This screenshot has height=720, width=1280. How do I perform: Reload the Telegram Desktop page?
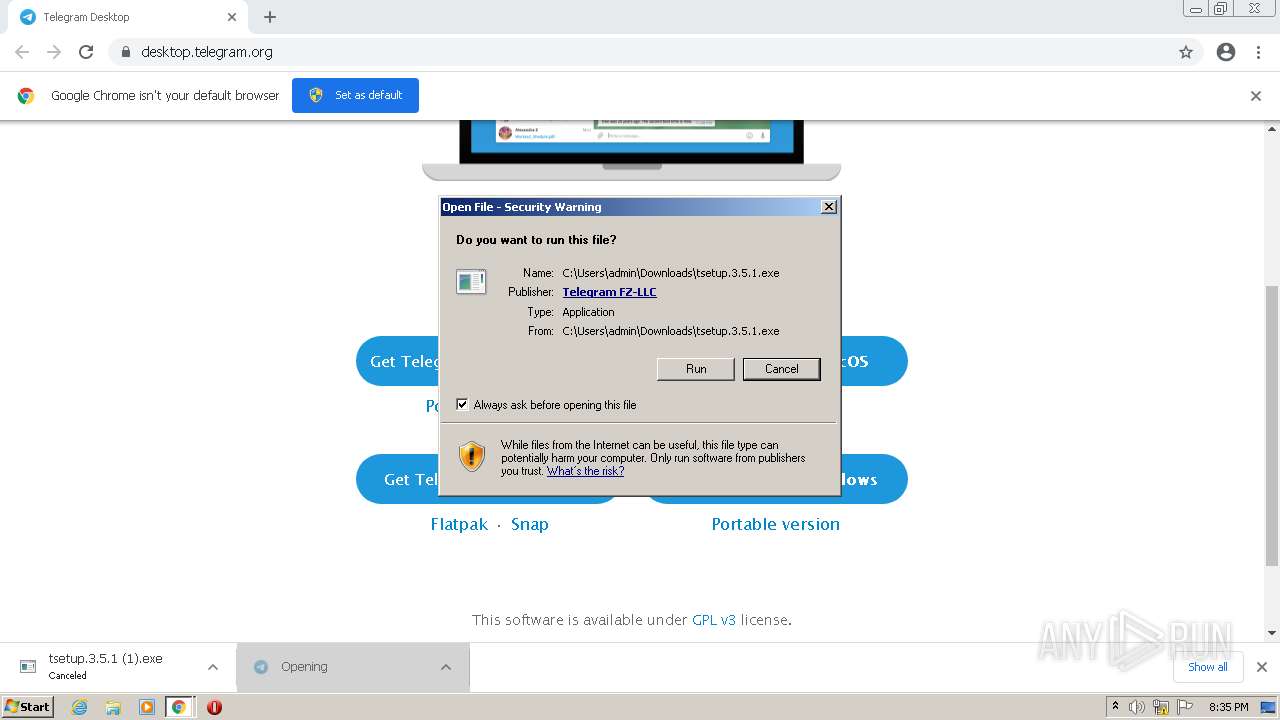coord(86,52)
